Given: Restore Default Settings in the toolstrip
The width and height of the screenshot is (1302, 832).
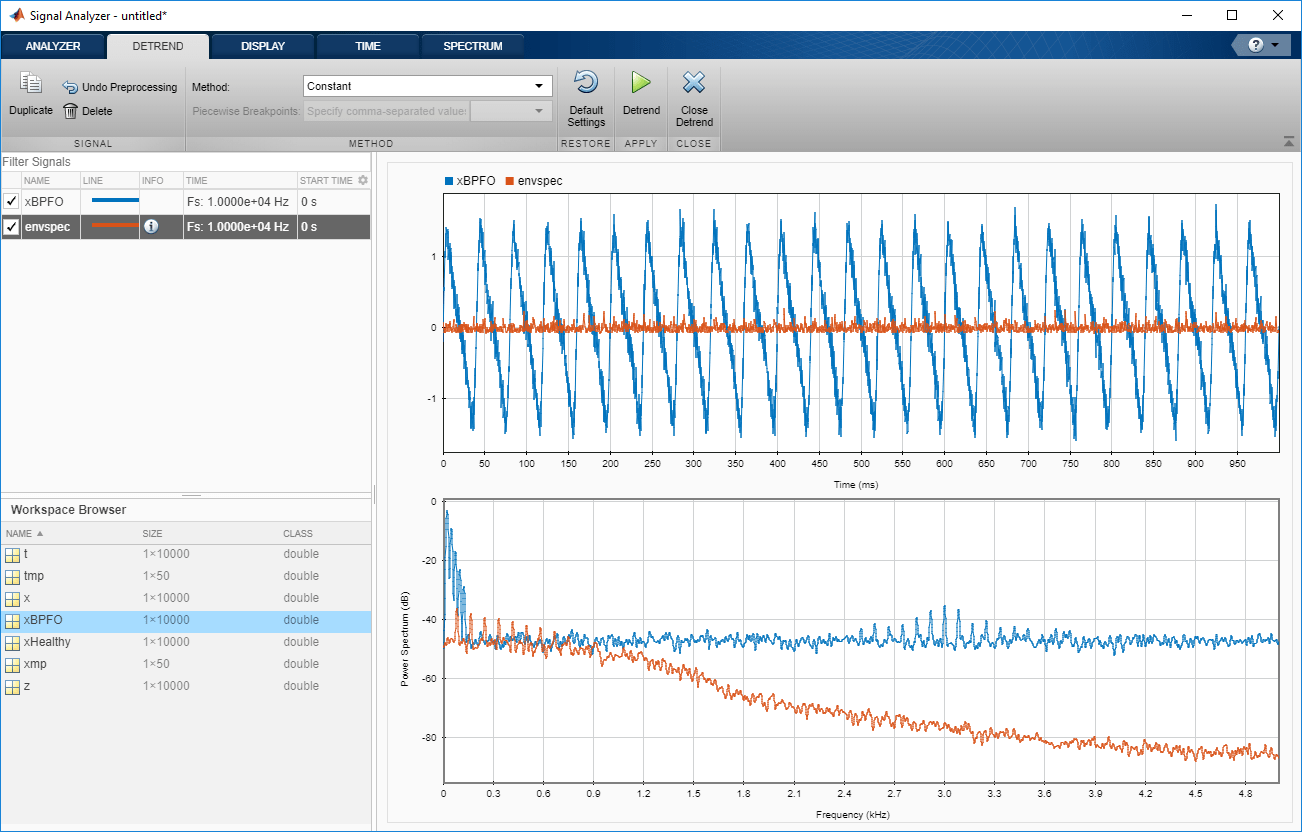Looking at the screenshot, I should point(586,83).
